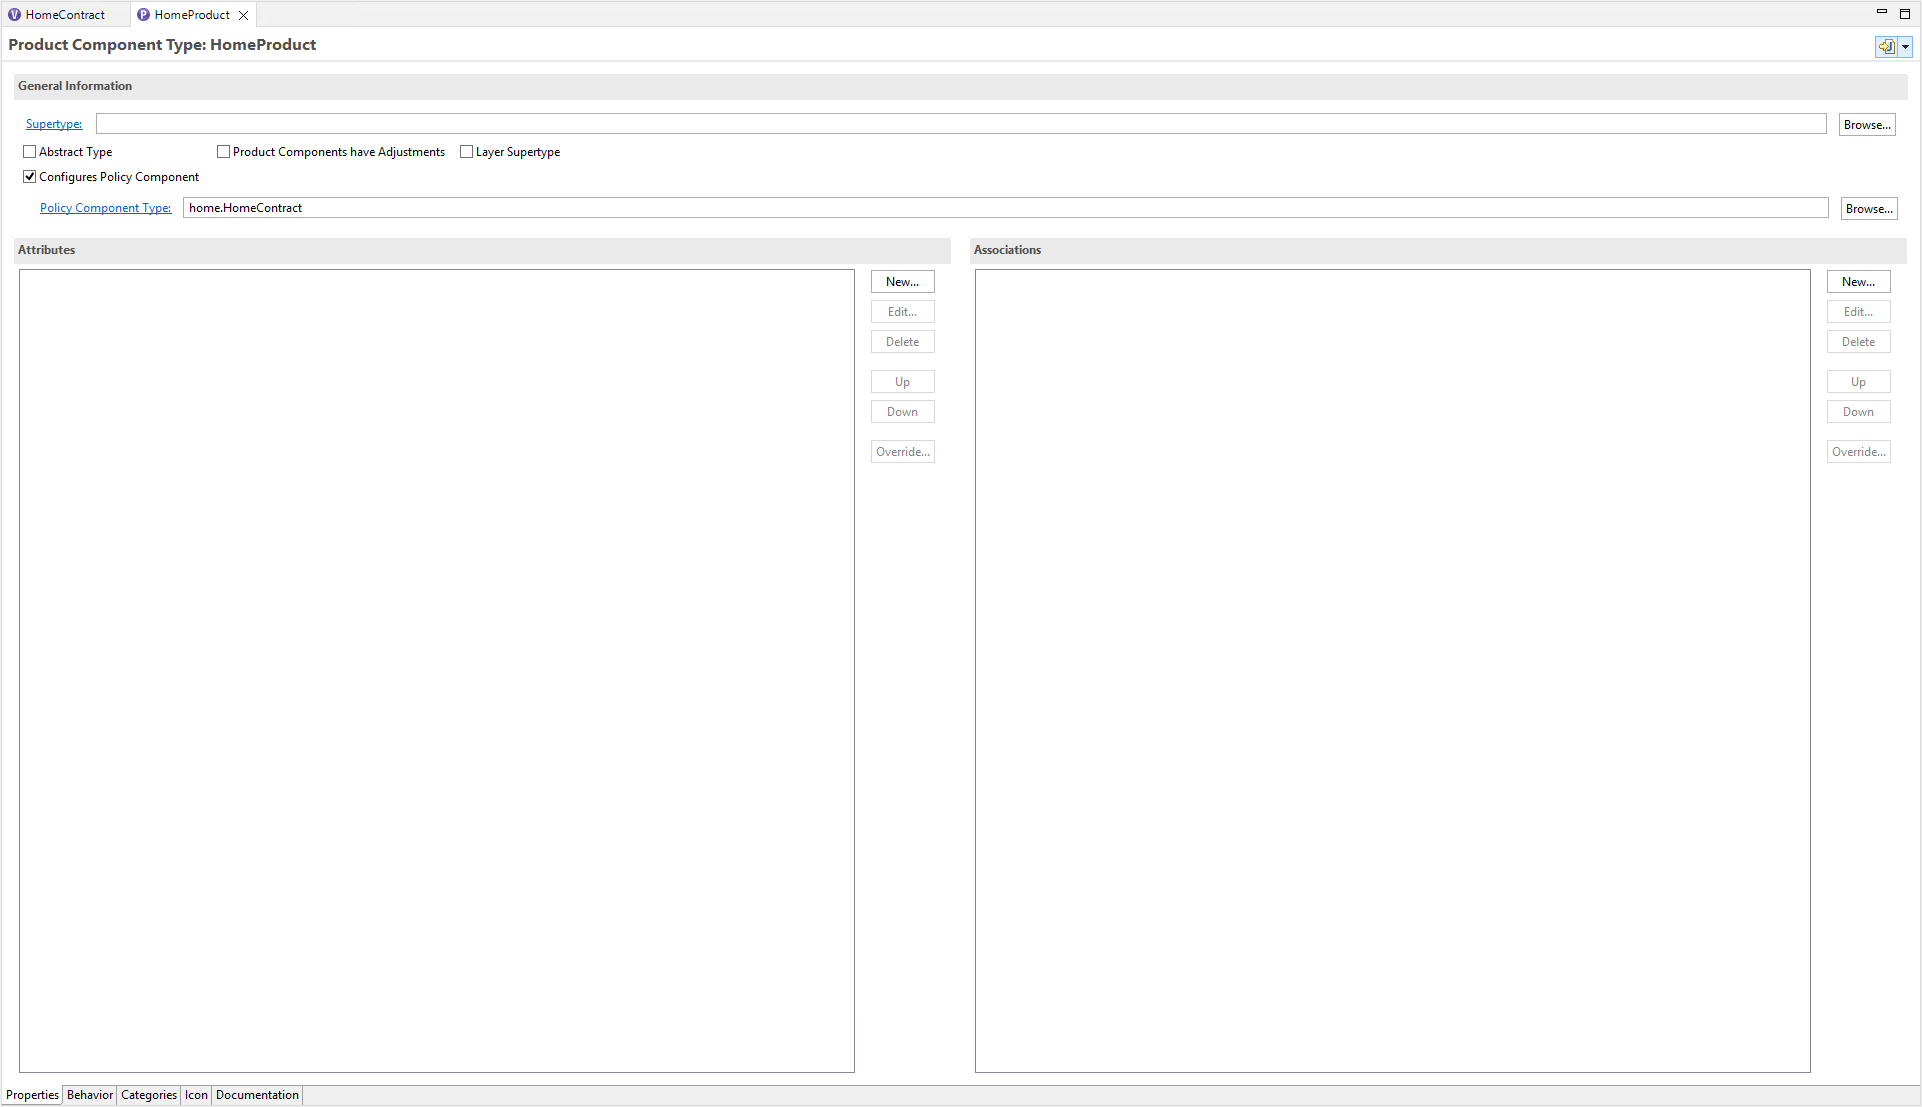
Task: Open the Categories tab
Action: 148,1094
